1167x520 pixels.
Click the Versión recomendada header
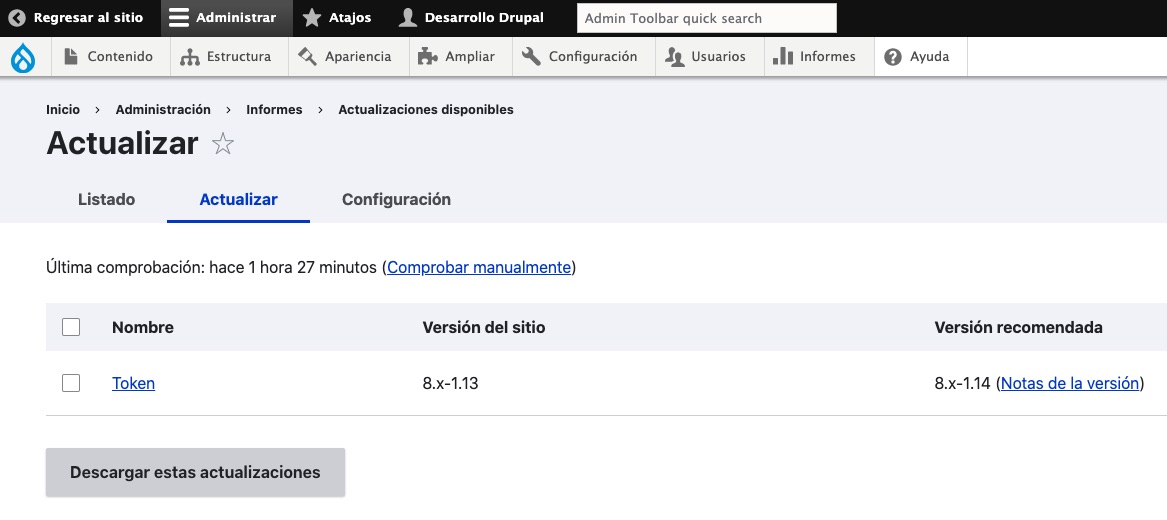point(1019,327)
